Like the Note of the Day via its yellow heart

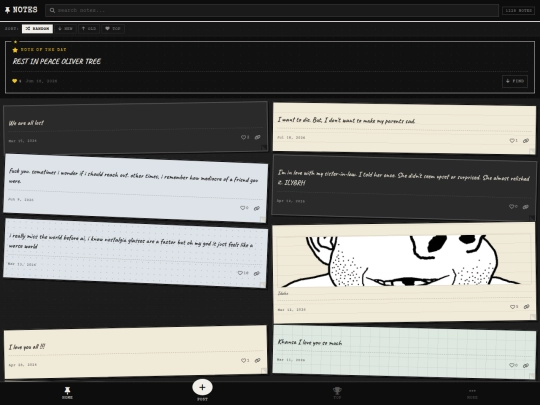pos(14,81)
